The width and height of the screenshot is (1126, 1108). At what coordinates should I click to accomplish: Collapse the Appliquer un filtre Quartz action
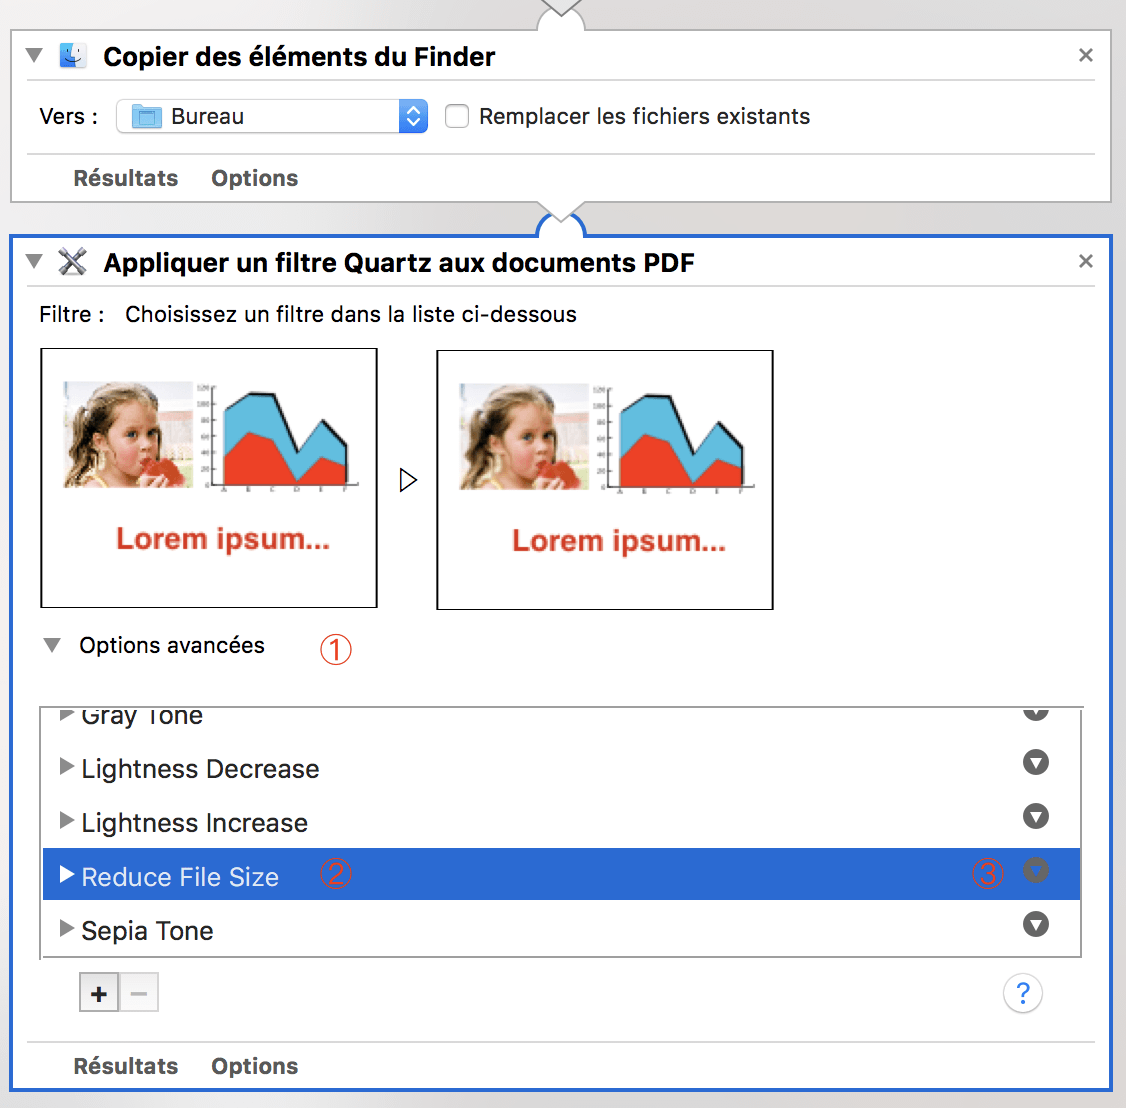[x=34, y=261]
